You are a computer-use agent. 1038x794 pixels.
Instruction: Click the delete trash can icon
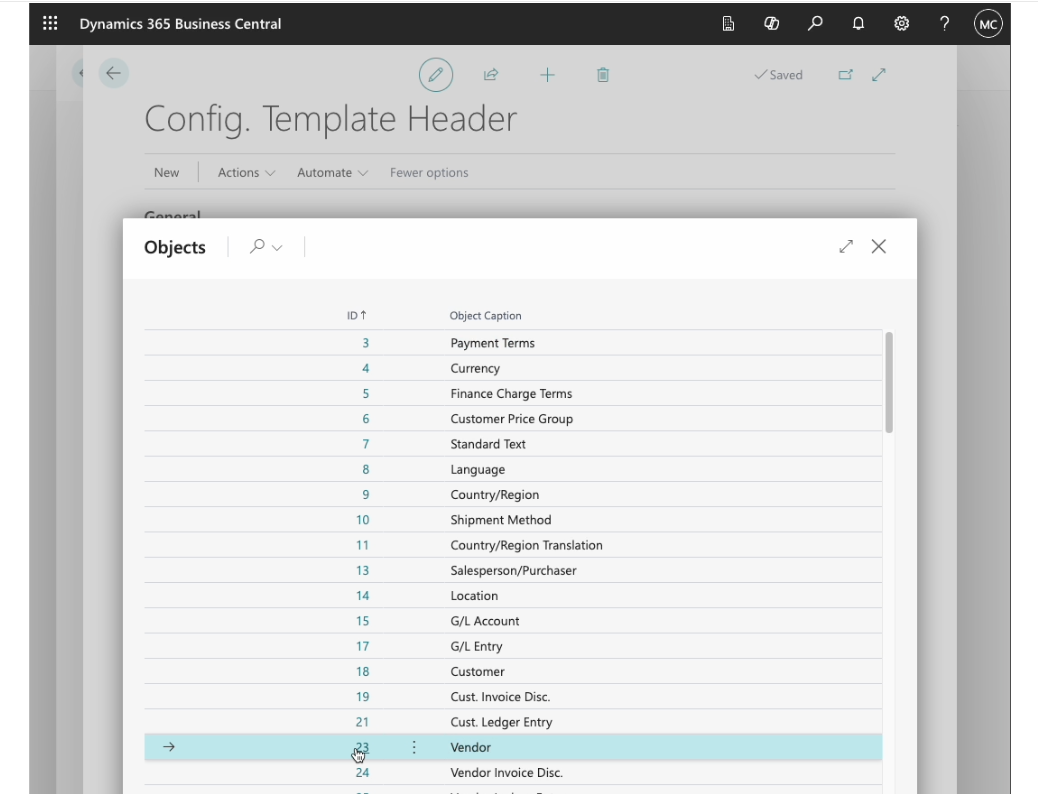tap(603, 74)
